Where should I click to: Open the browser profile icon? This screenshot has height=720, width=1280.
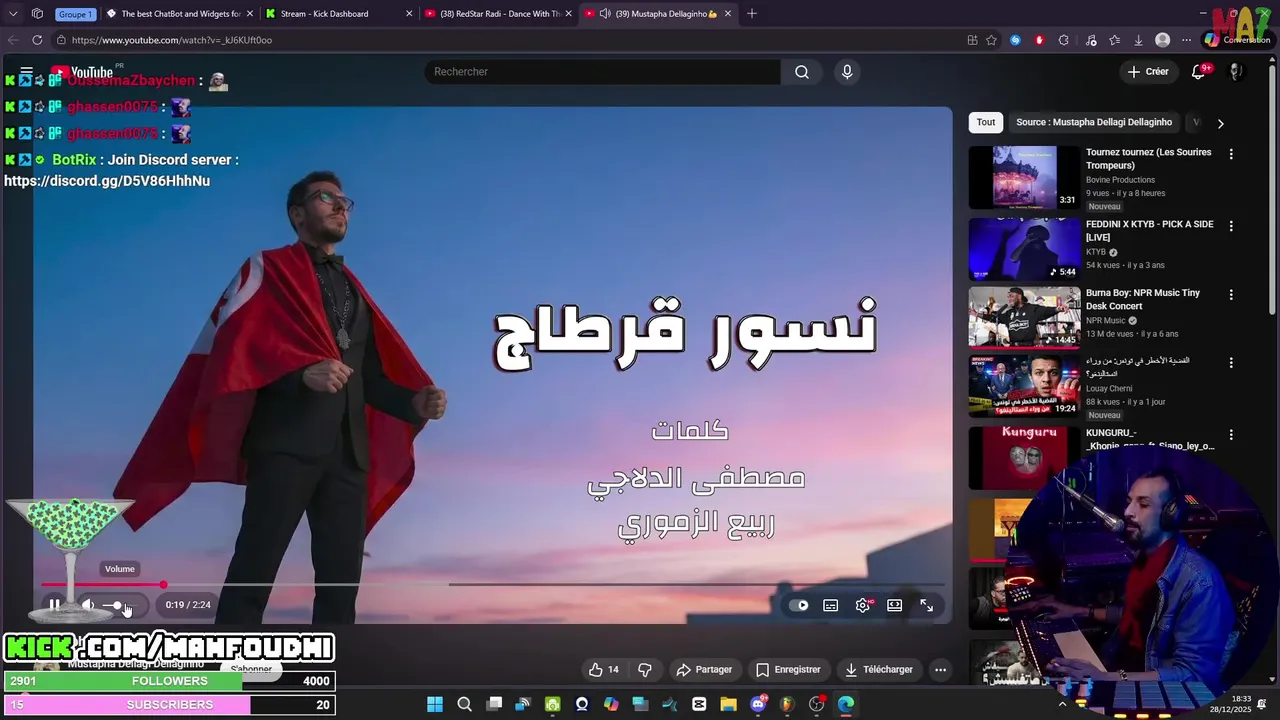[1162, 40]
